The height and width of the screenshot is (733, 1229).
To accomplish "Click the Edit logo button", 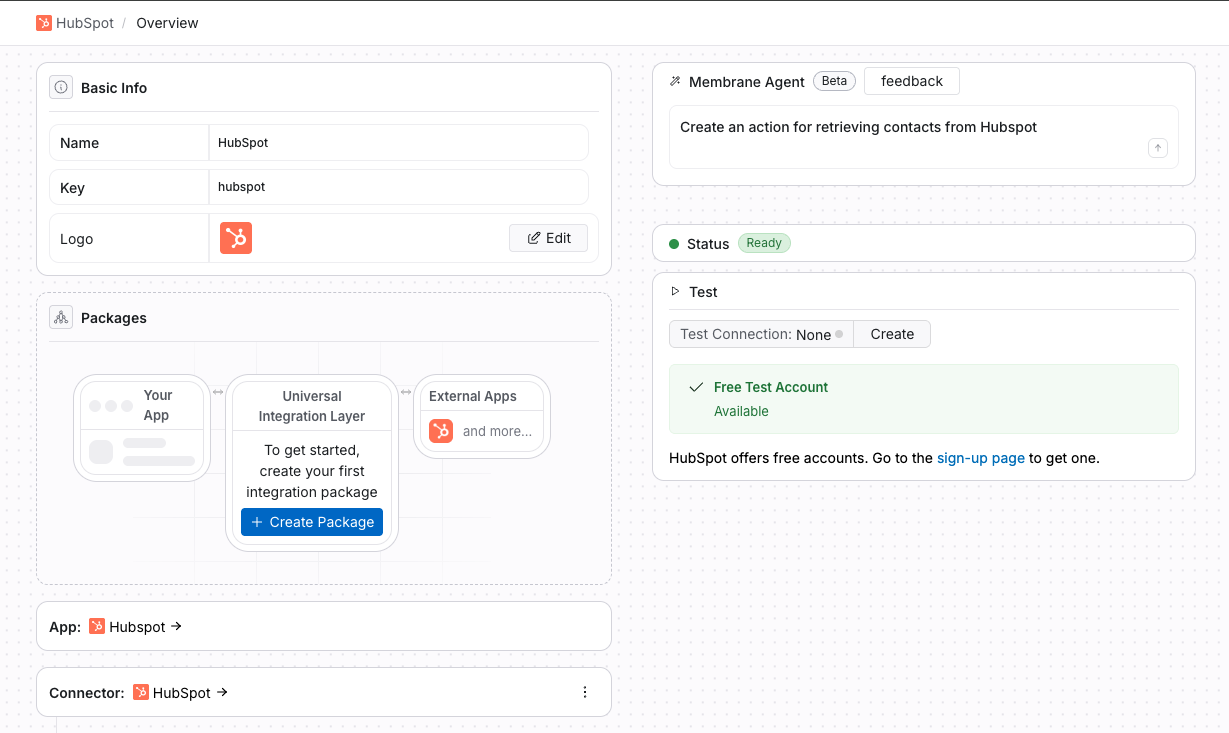I will [549, 238].
